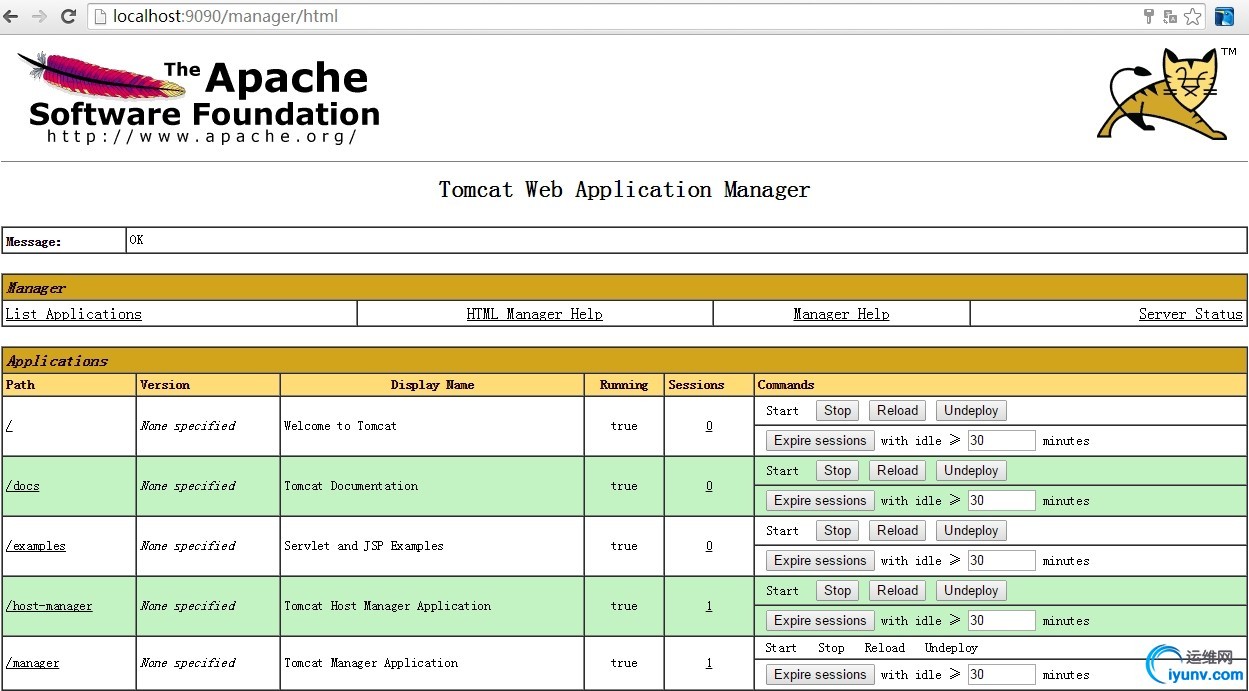Image resolution: width=1249 pixels, height=691 pixels.
Task: Open saved password key icon in address bar
Action: (x=1148, y=16)
